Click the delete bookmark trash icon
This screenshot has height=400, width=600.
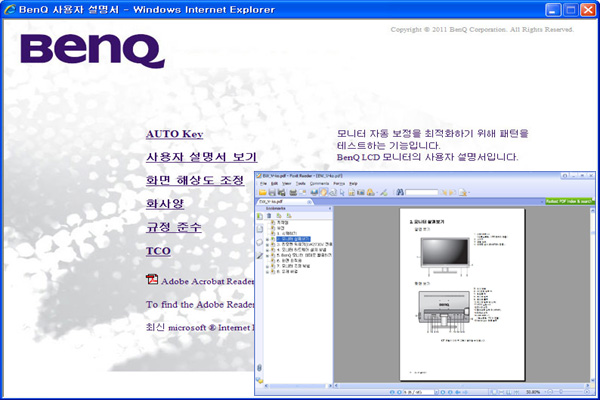(269, 216)
